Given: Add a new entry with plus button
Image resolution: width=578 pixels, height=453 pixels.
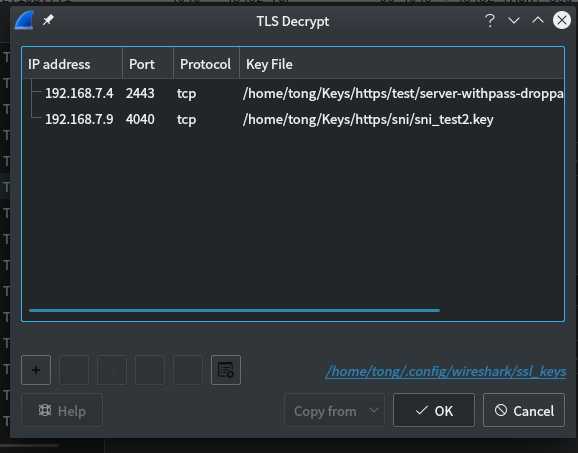Looking at the screenshot, I should point(36,370).
